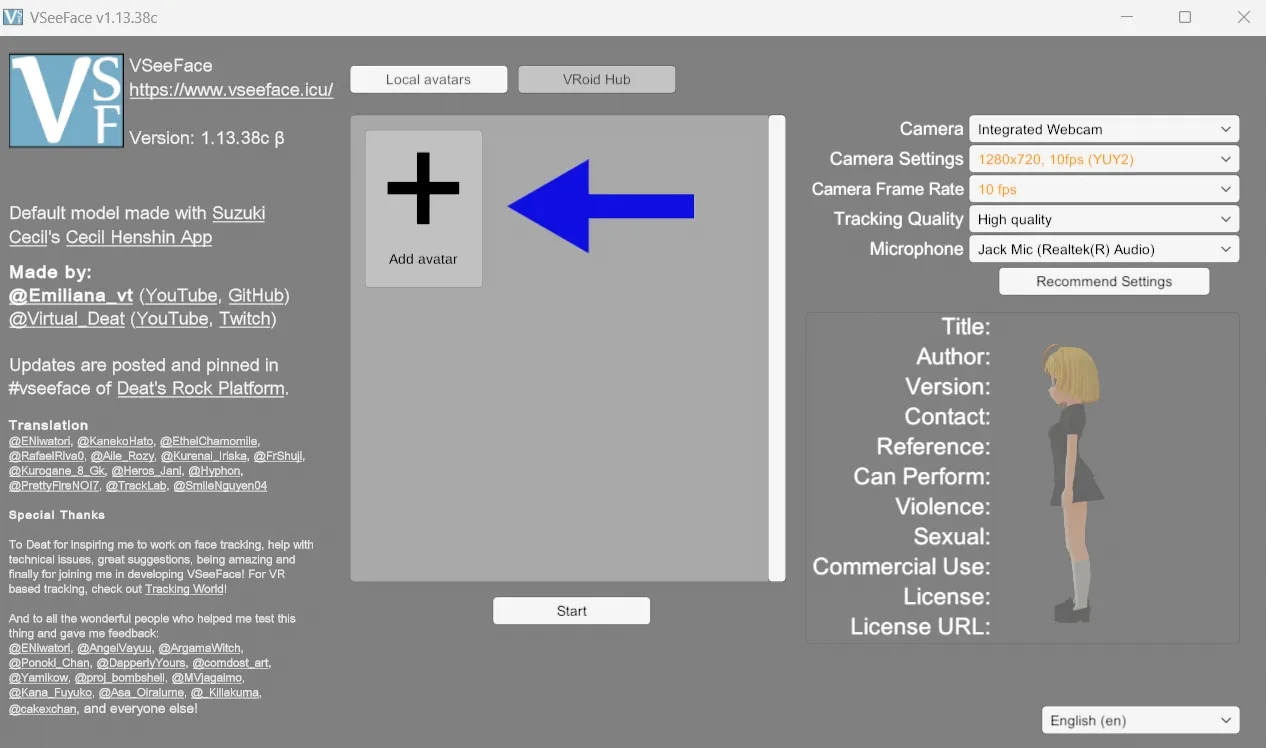Minimize the VSeeFace window

(1125, 17)
